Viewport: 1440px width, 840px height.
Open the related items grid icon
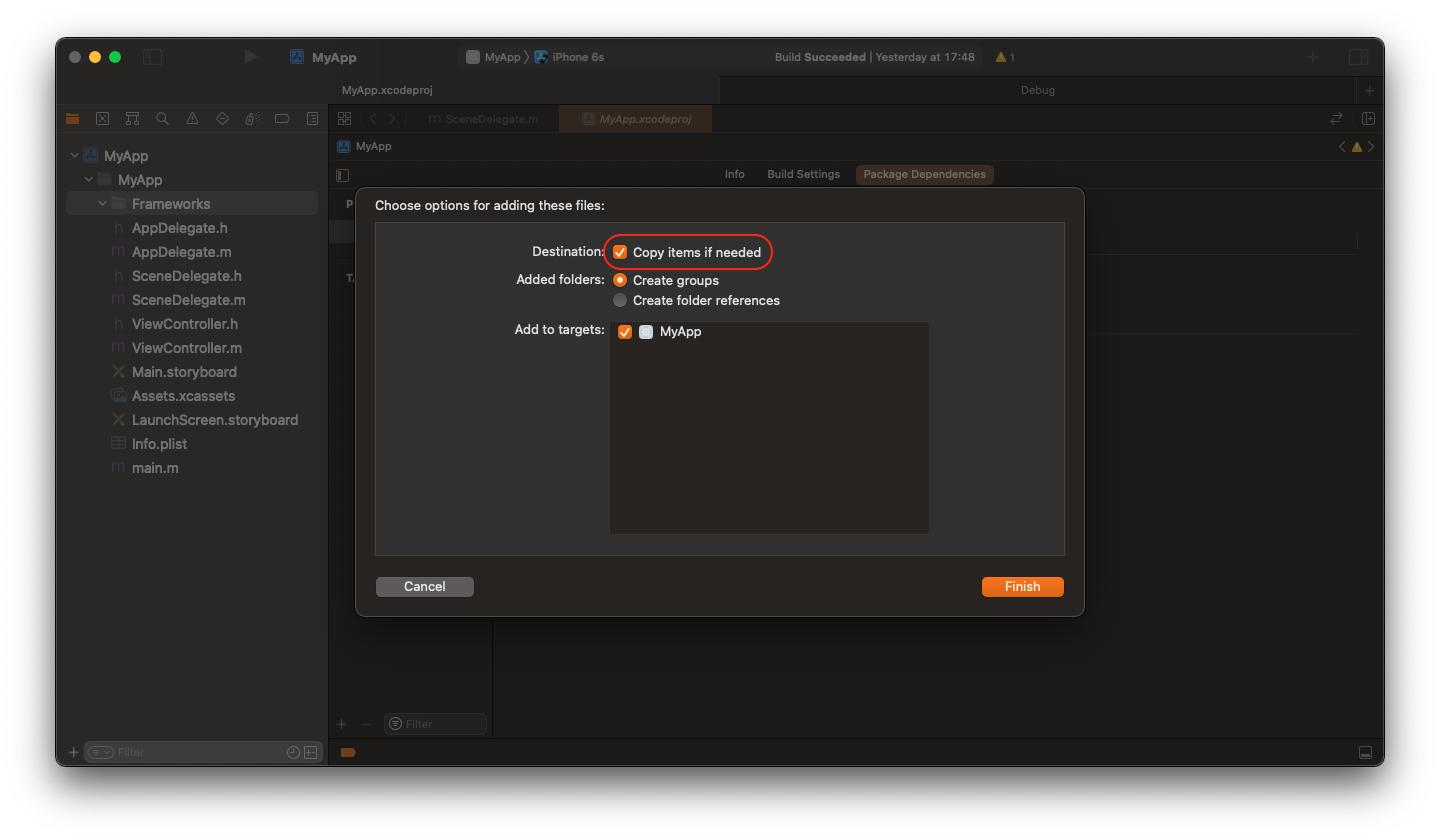click(x=344, y=119)
